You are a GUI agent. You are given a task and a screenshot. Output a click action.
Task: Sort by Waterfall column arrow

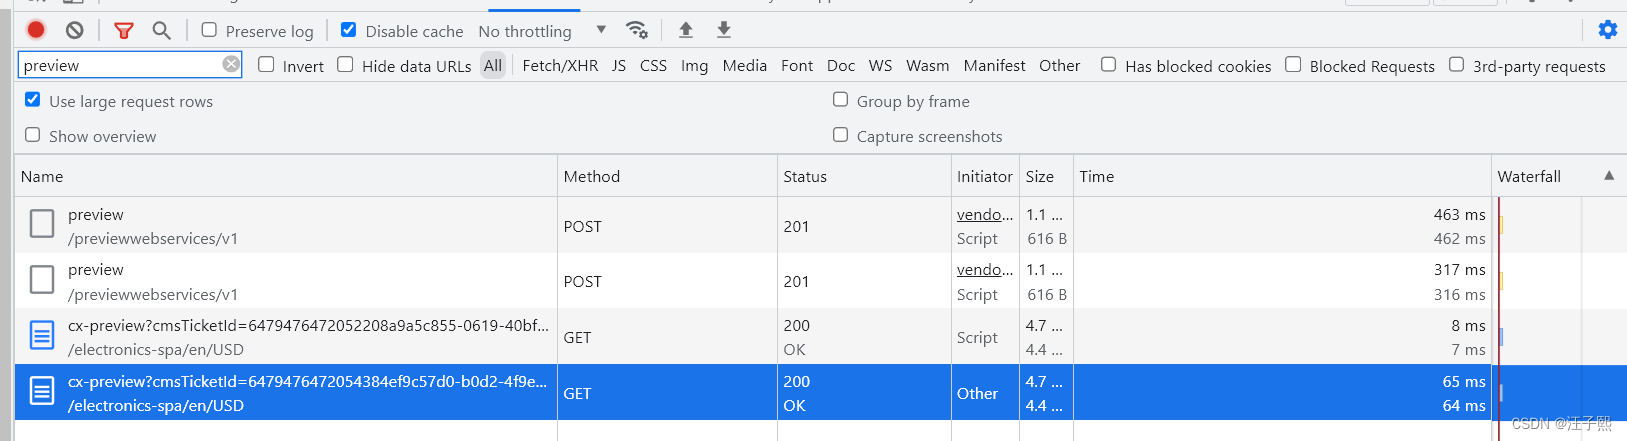[x=1609, y=175]
